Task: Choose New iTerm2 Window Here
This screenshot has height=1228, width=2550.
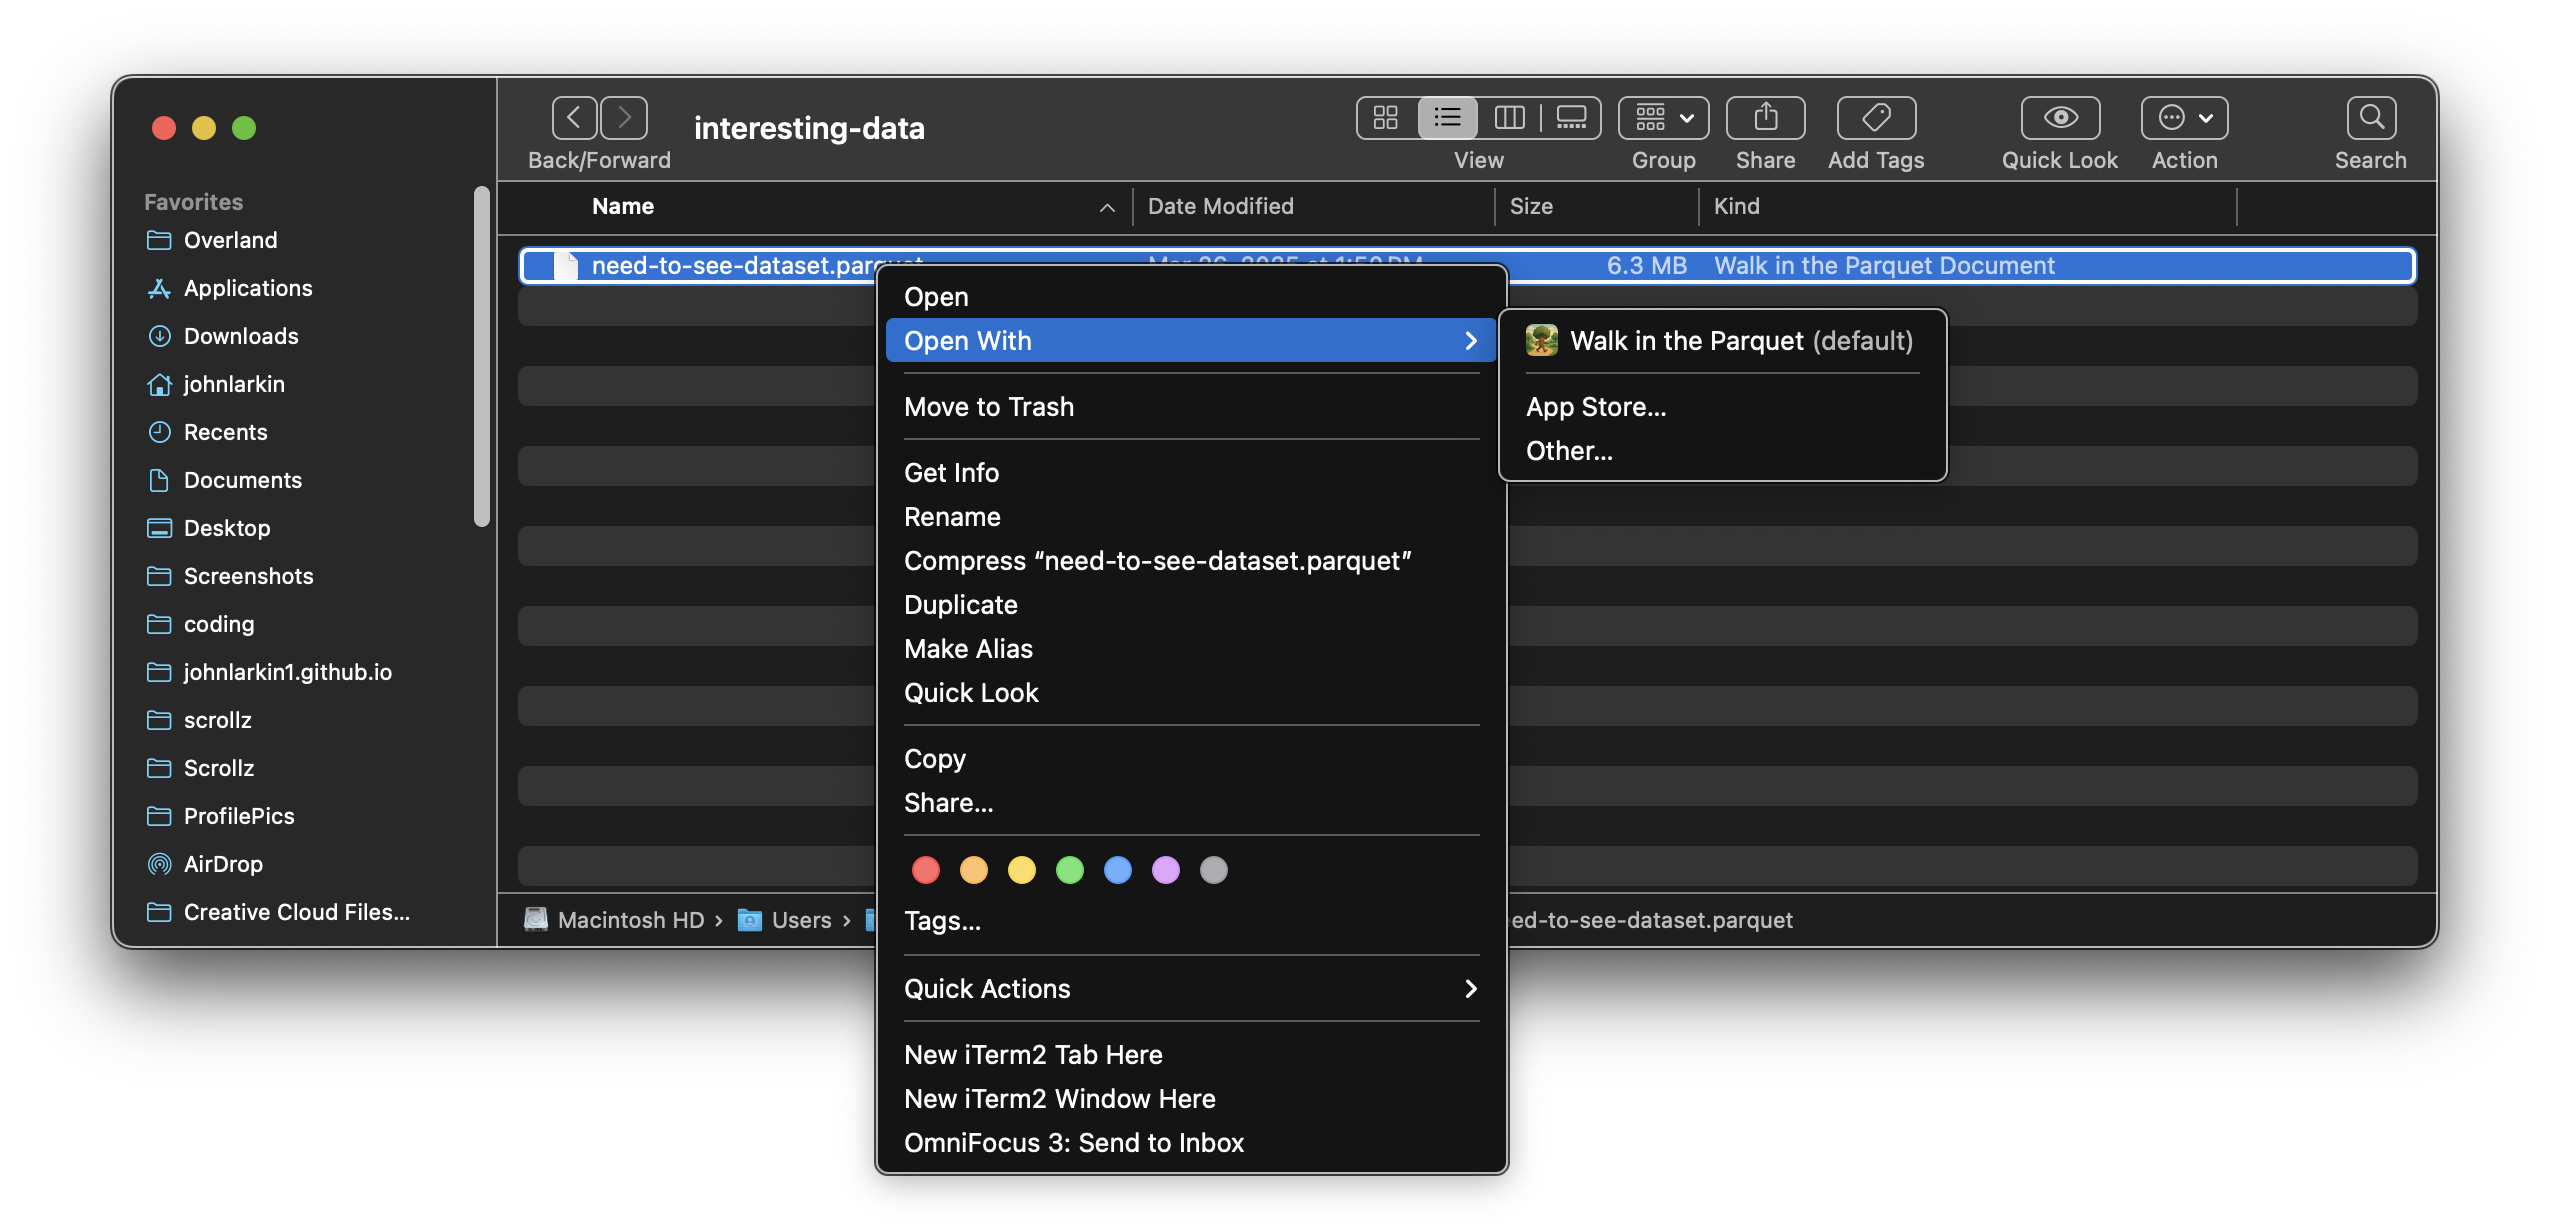Action: tap(1191, 1099)
